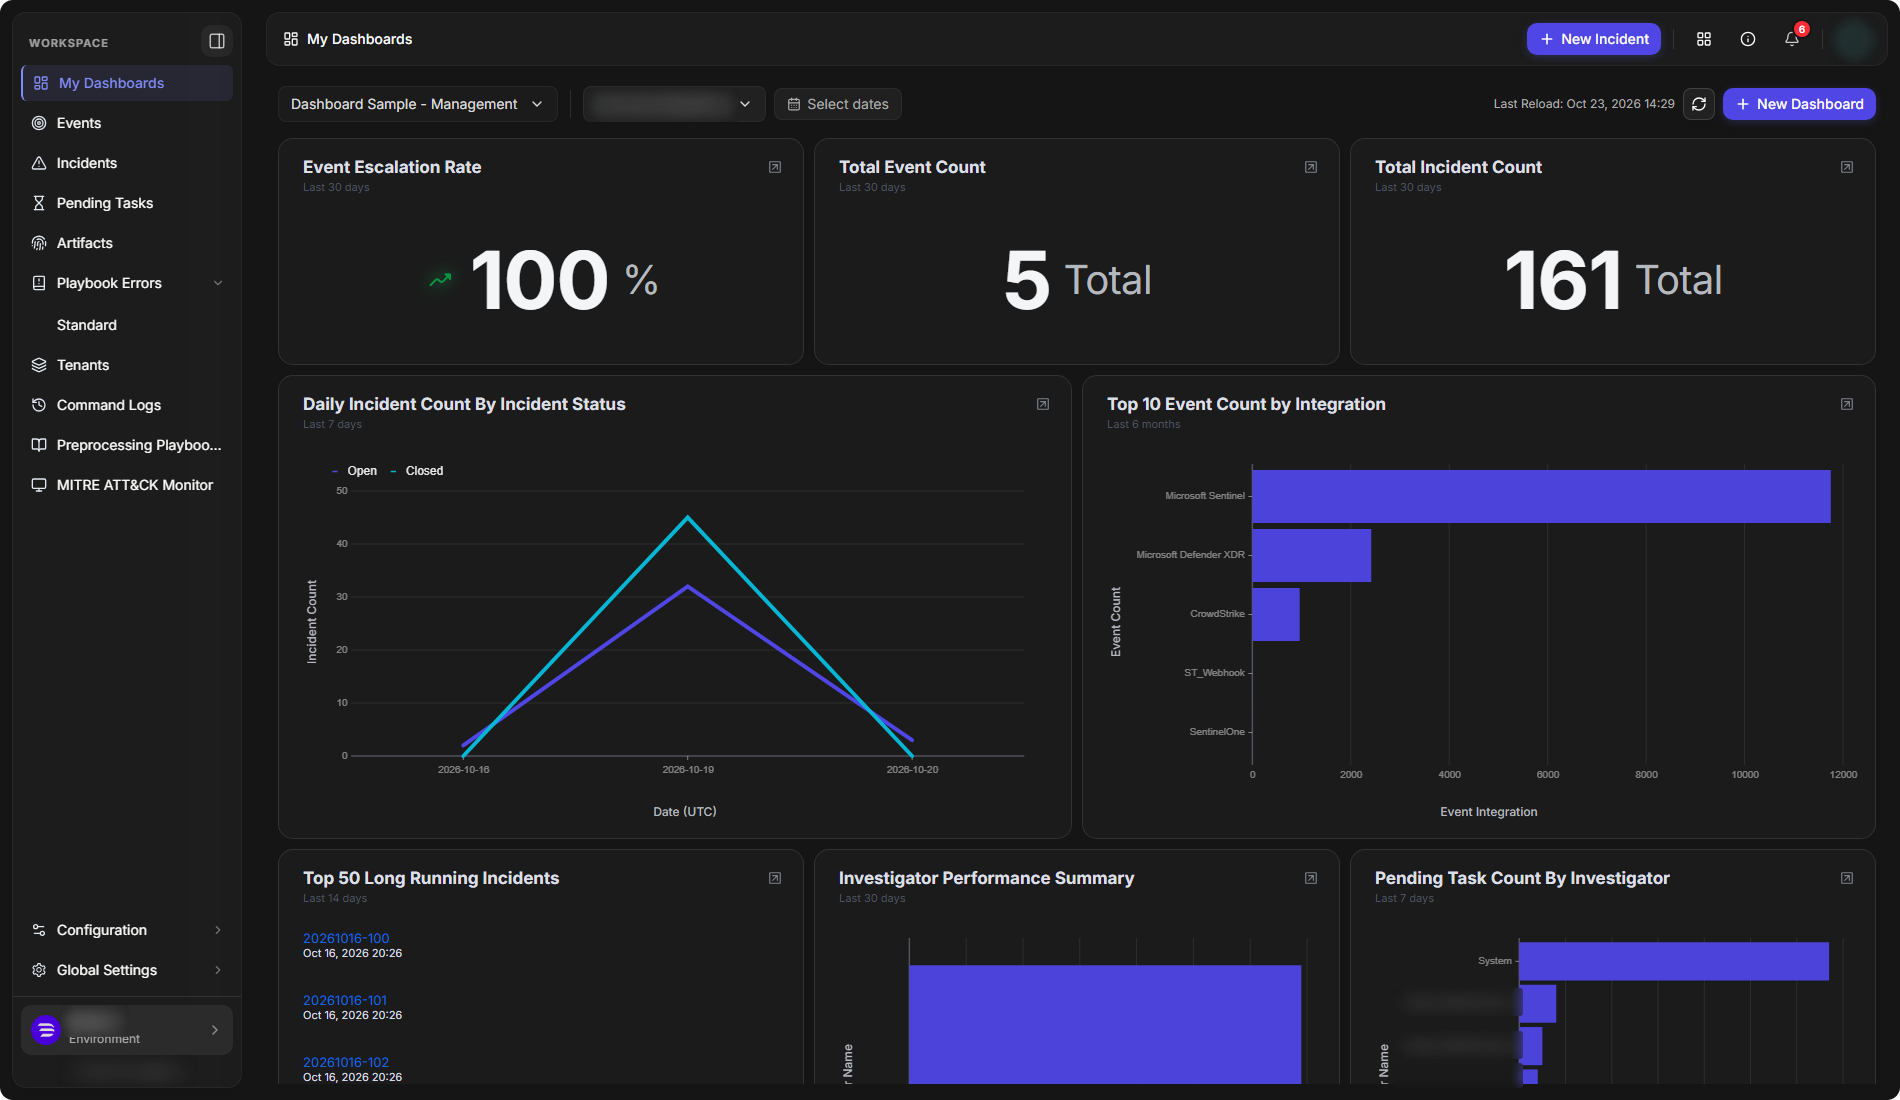Expand Daily Incident Count By Status widget
The width and height of the screenshot is (1900, 1100).
tap(1043, 404)
